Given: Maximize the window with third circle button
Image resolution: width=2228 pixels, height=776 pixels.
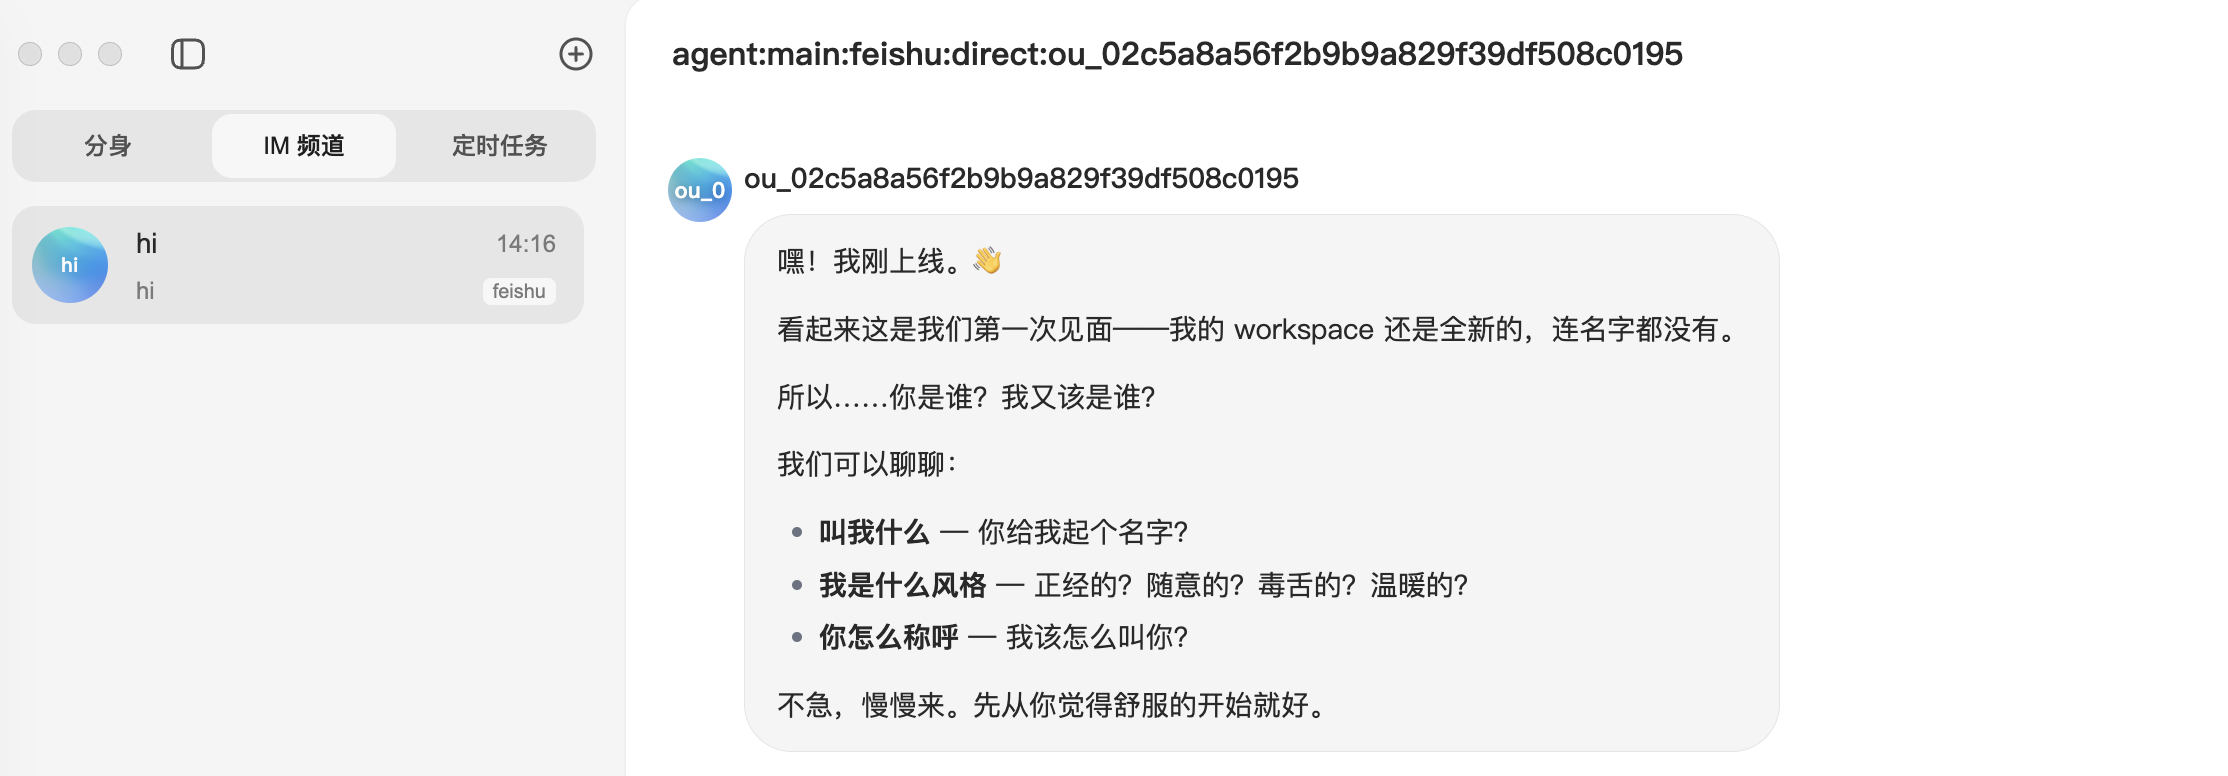Looking at the screenshot, I should pos(110,54).
